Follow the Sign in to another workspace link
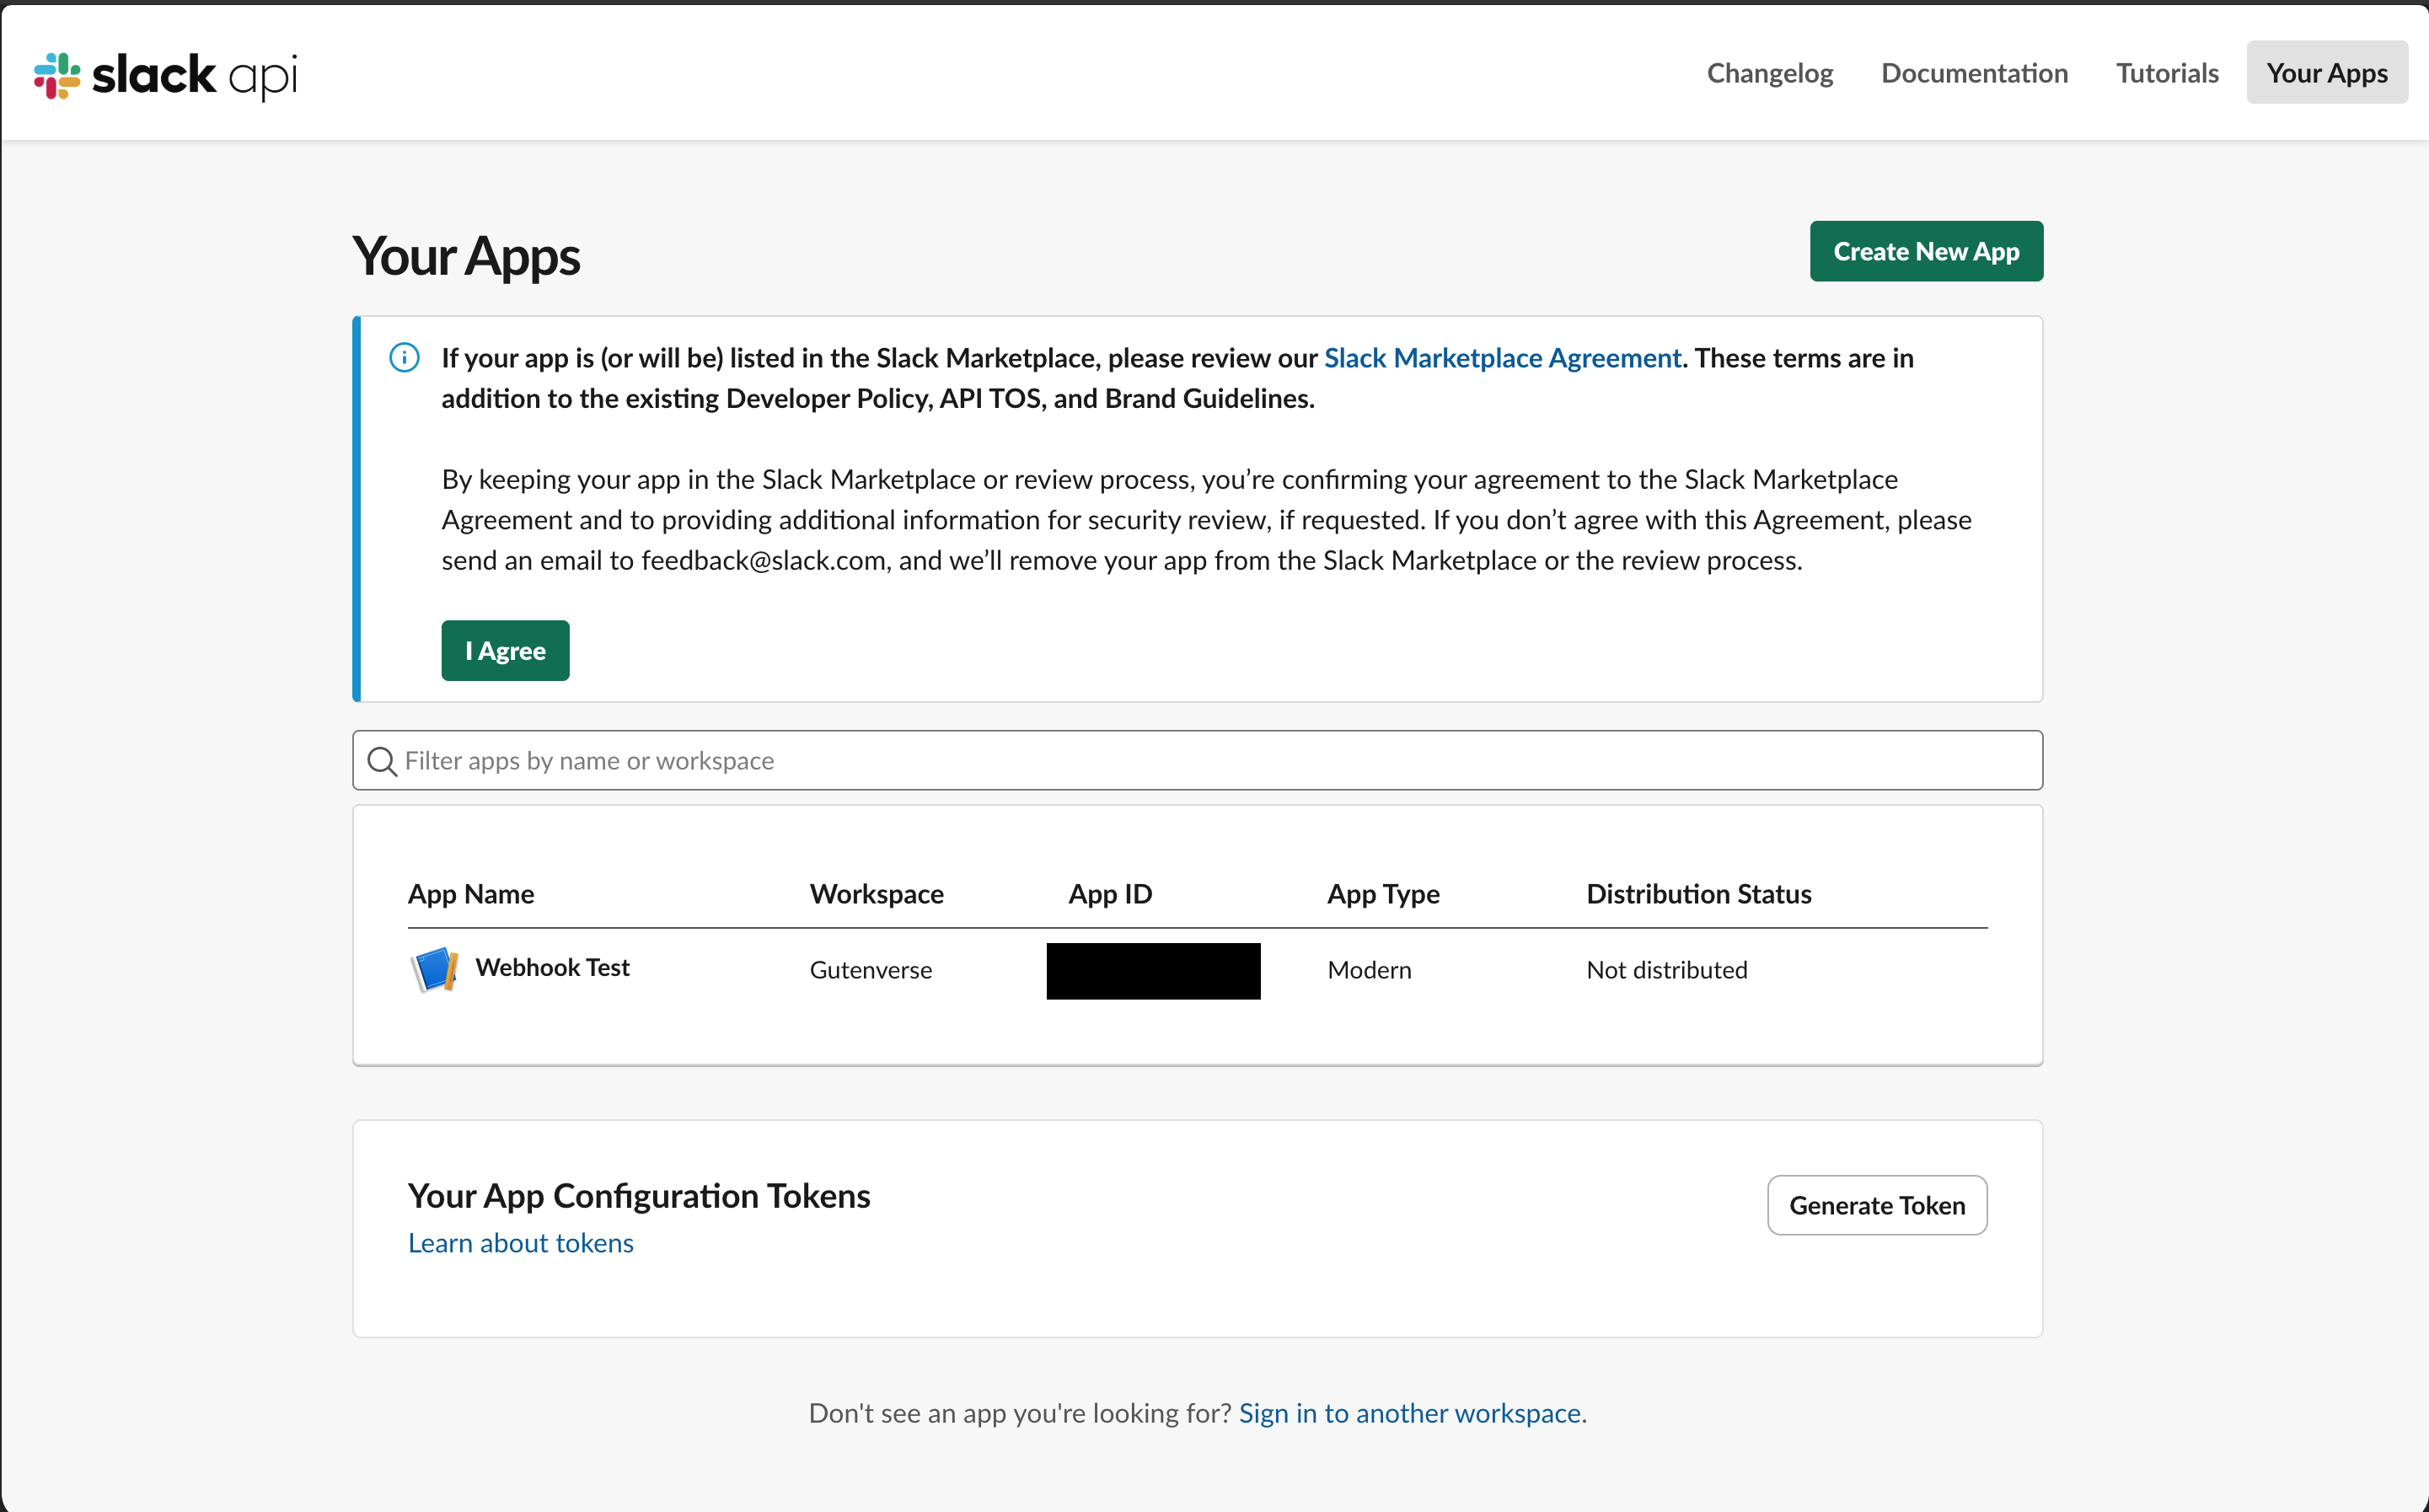The image size is (2429, 1512). pos(1410,1413)
